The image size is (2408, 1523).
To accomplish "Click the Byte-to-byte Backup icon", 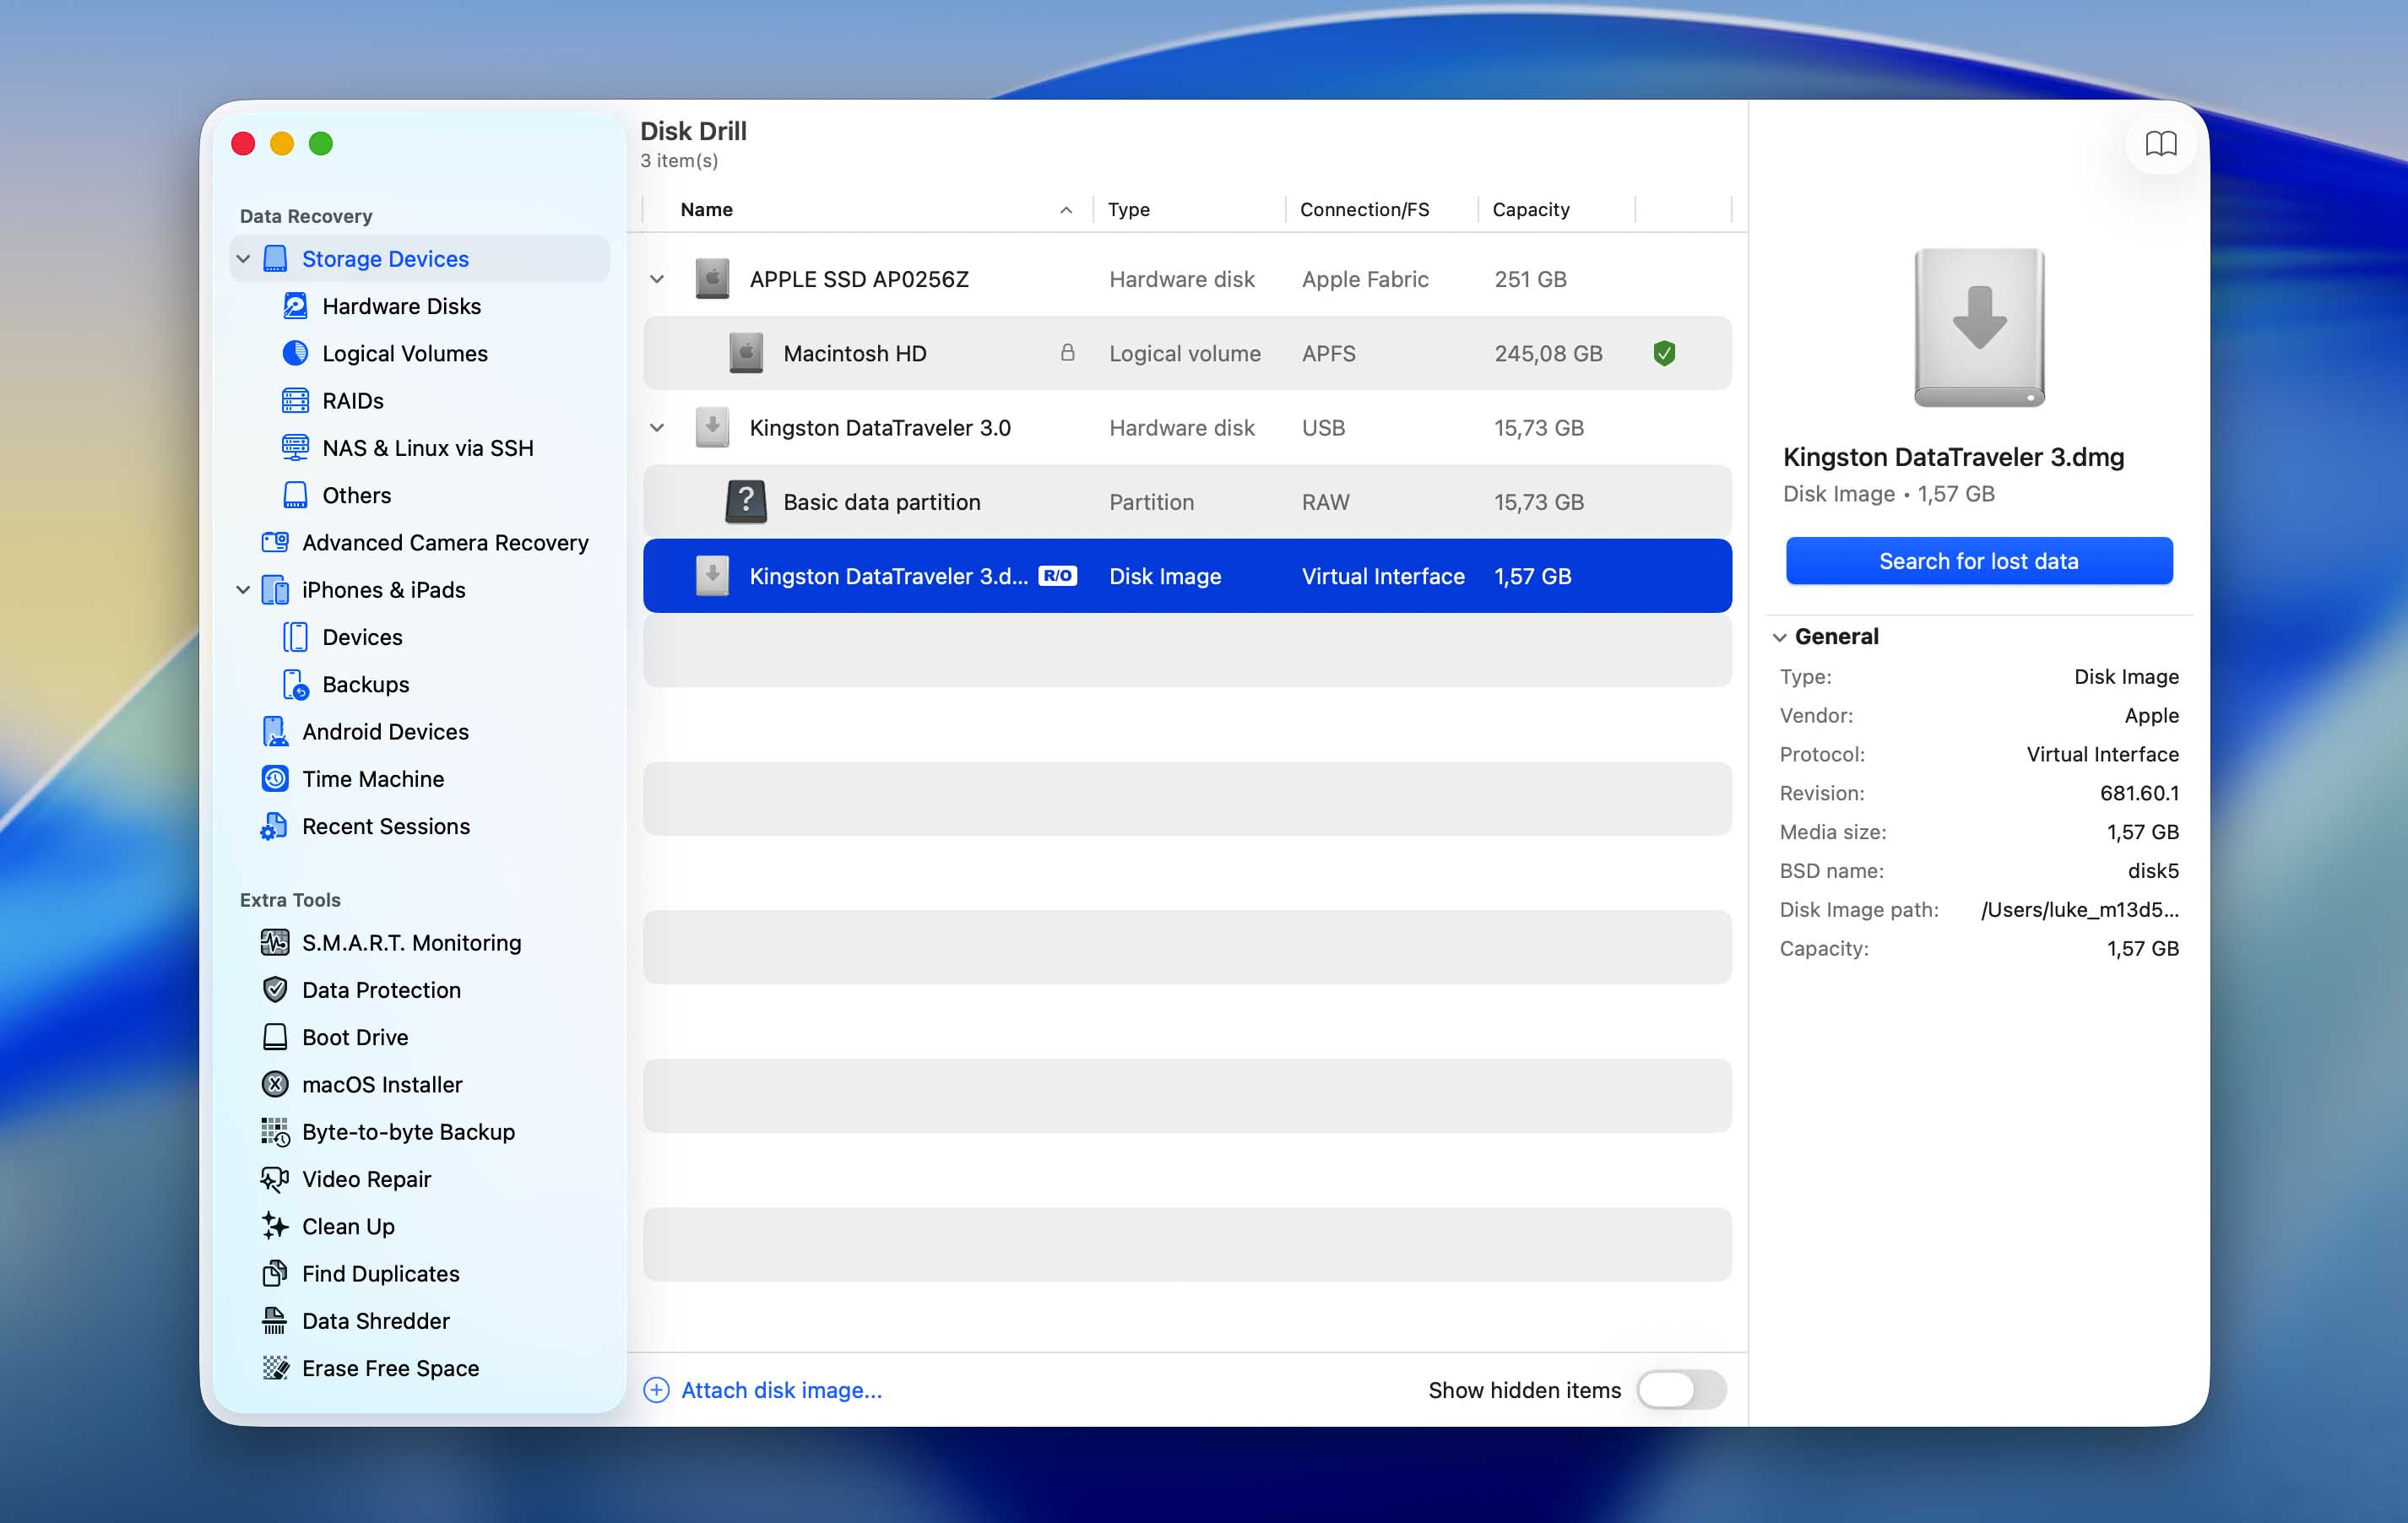I will (x=275, y=1132).
